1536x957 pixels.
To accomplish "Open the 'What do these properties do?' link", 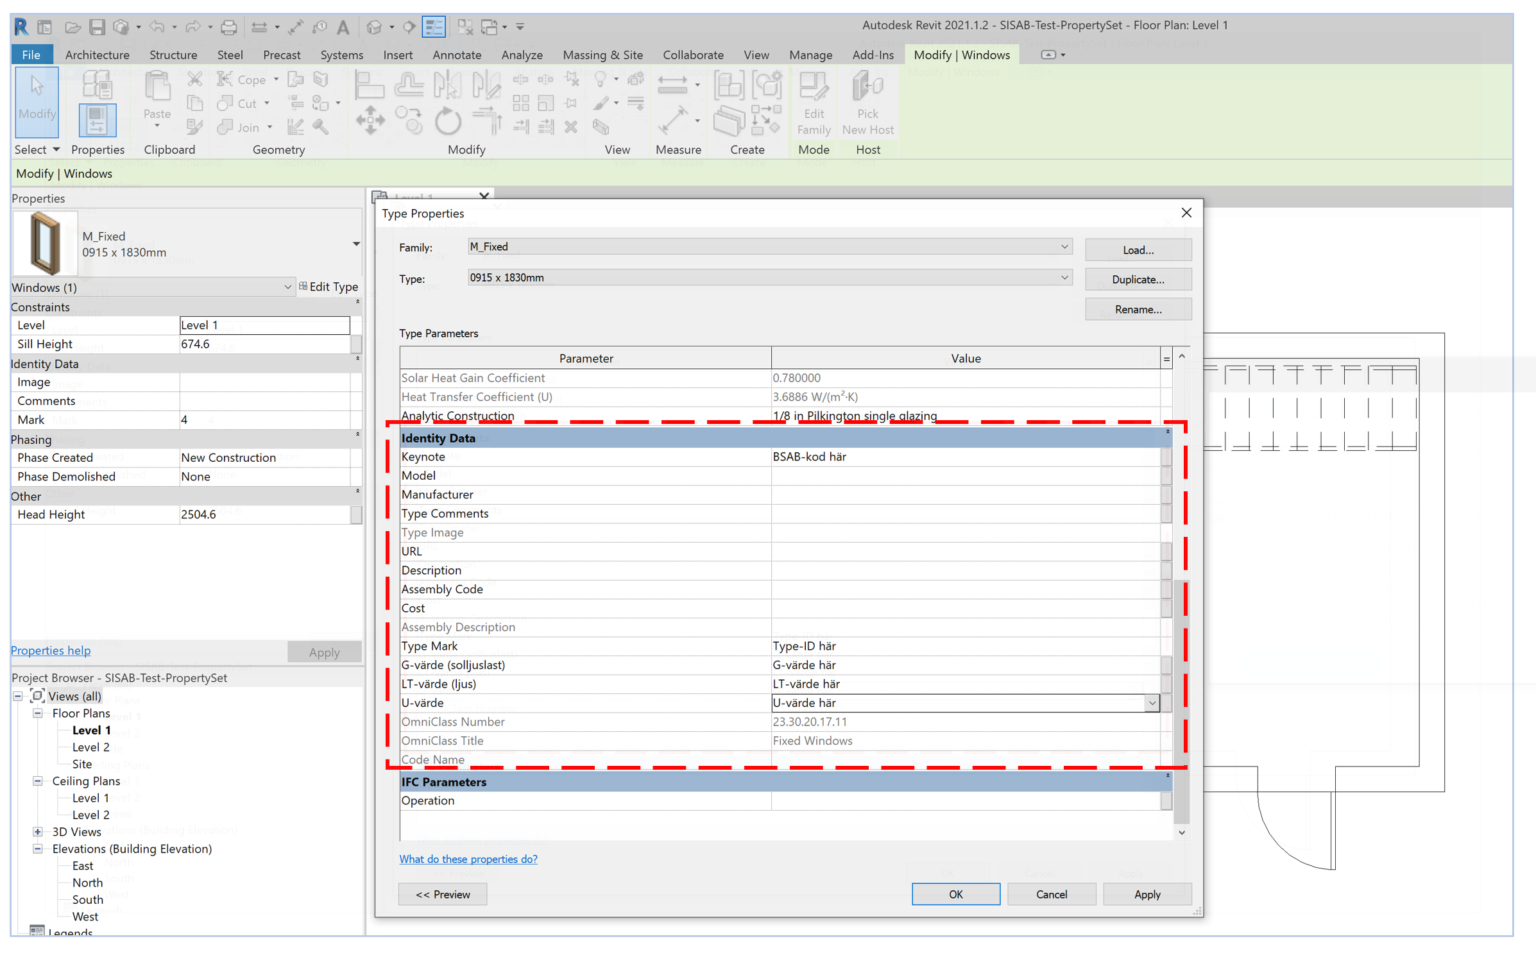I will pyautogui.click(x=468, y=859).
